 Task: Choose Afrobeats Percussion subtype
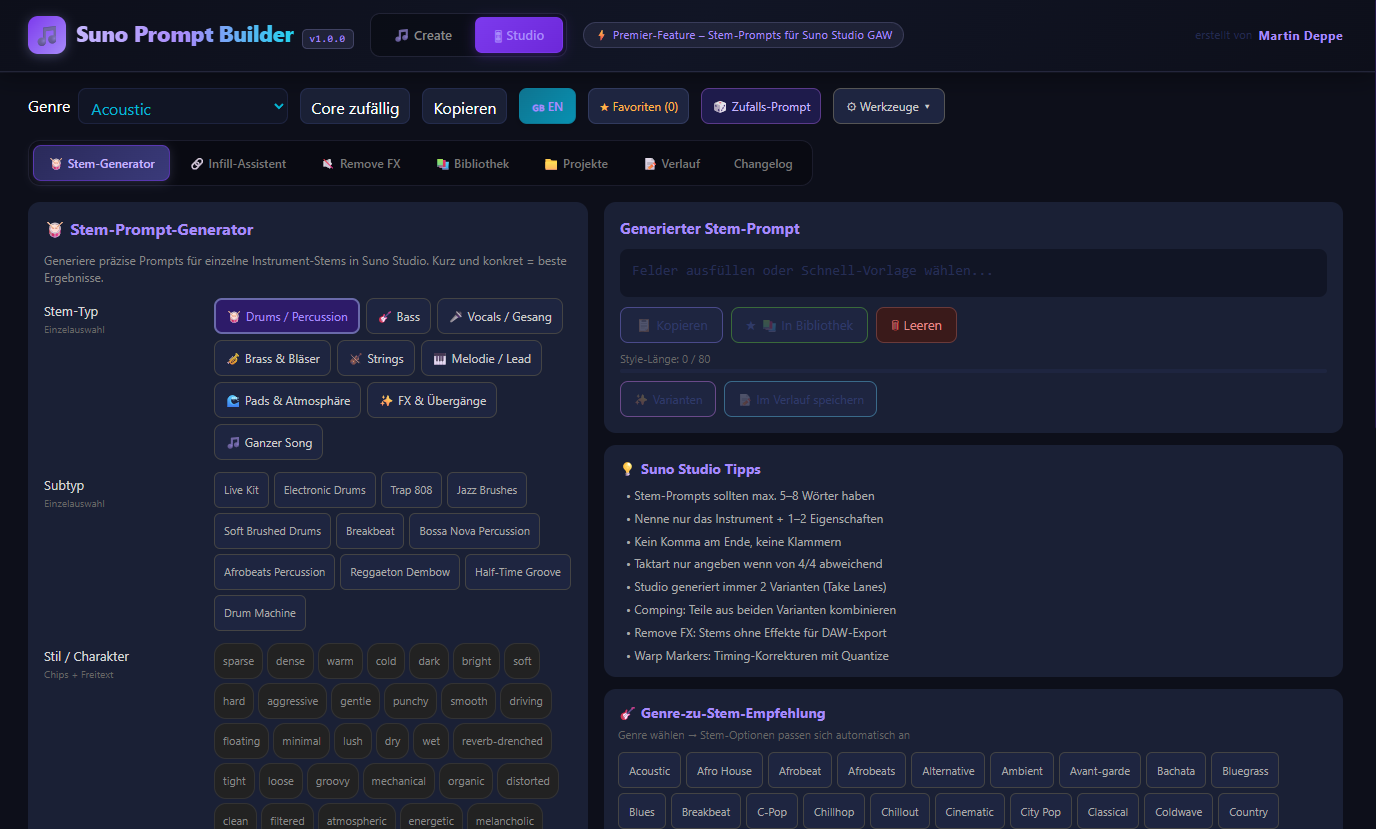coord(274,572)
